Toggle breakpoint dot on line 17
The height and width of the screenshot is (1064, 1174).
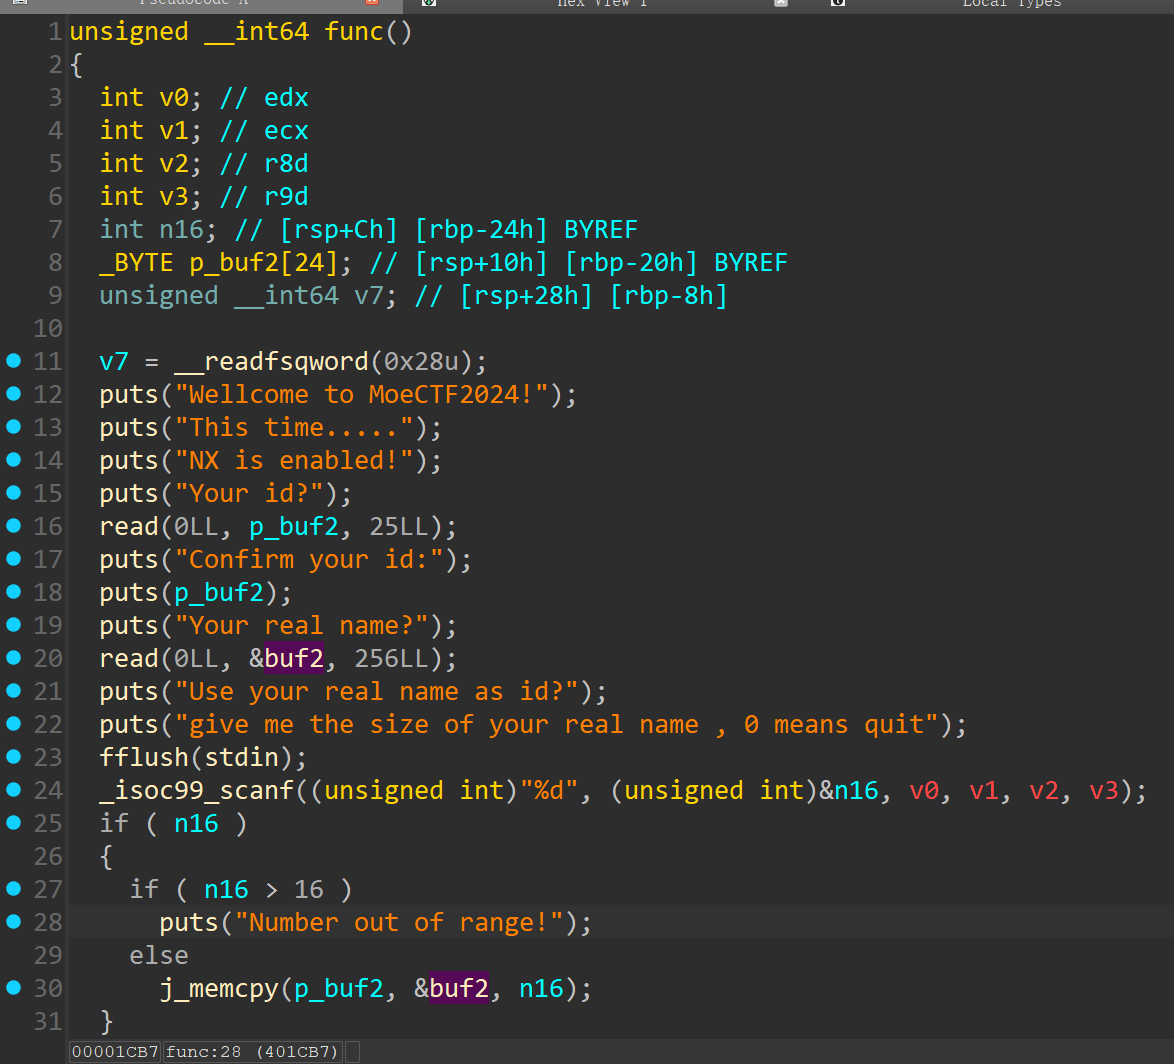13,559
